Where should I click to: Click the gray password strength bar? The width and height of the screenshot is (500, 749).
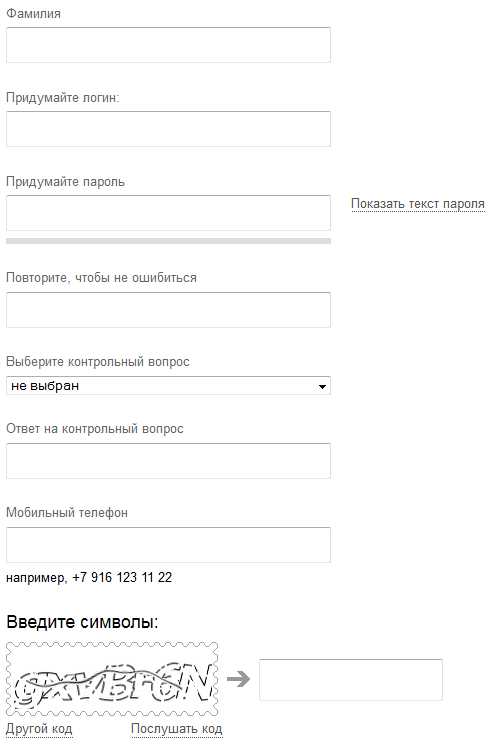pos(168,241)
